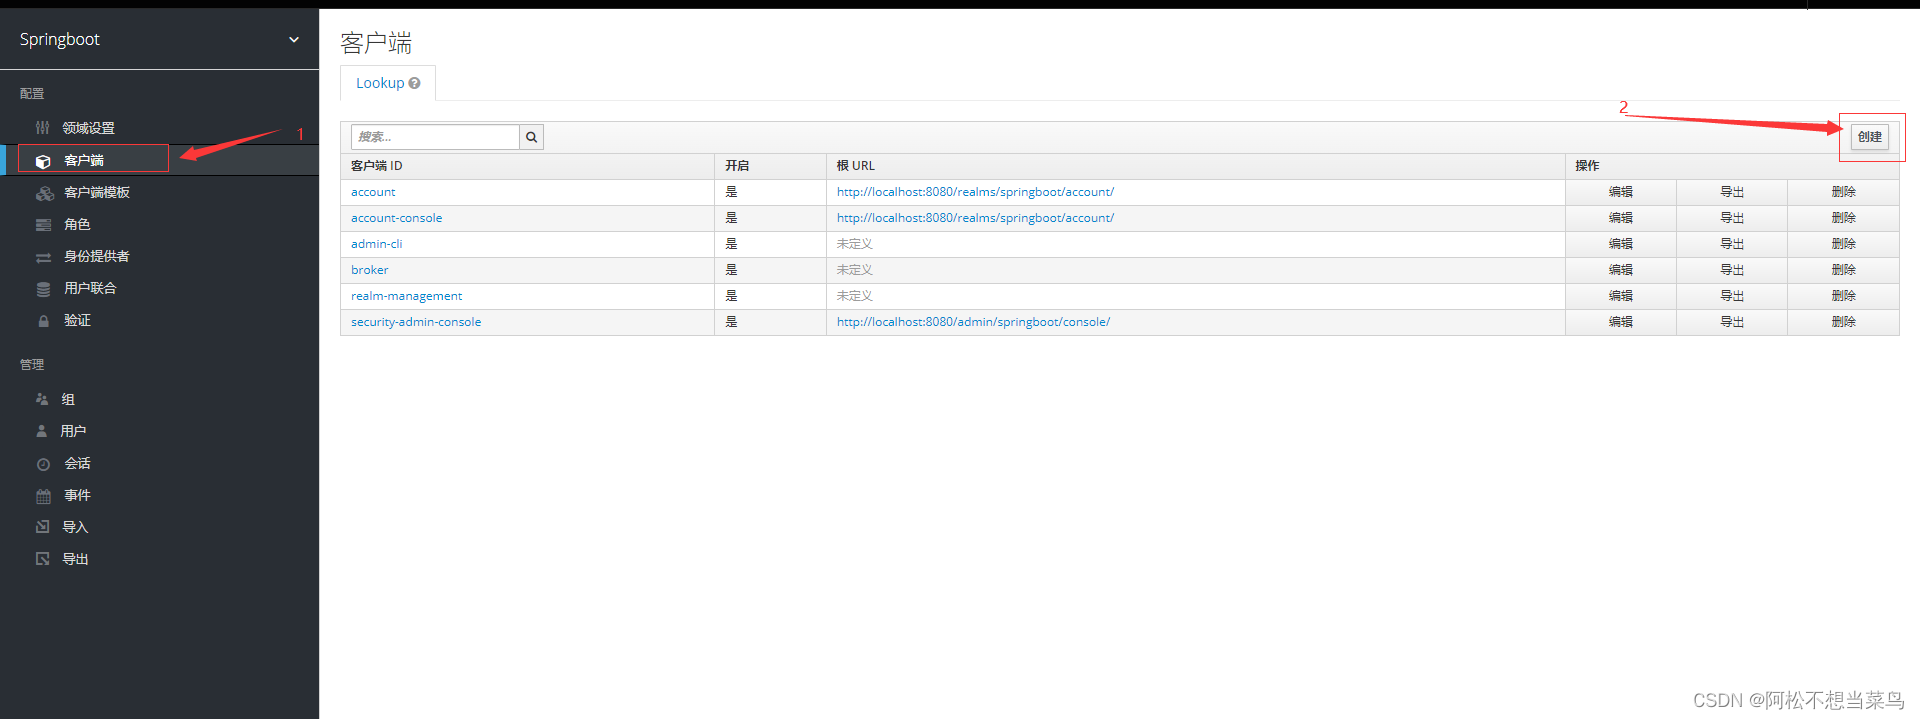Screen dimensions: 1920x719
Task: Click the 组 users icon
Action: click(x=42, y=399)
